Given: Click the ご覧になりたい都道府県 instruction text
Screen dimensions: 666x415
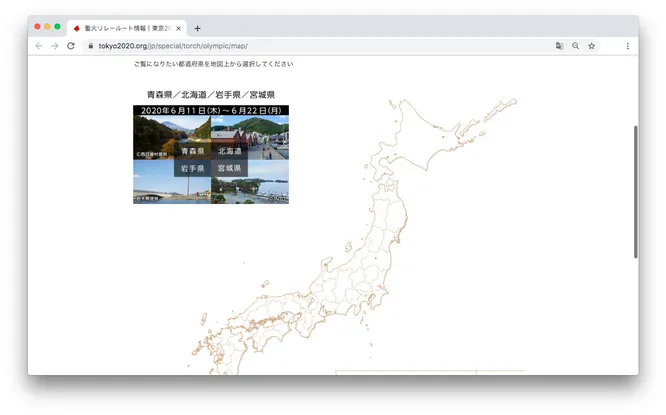Looking at the screenshot, I should [x=213, y=64].
